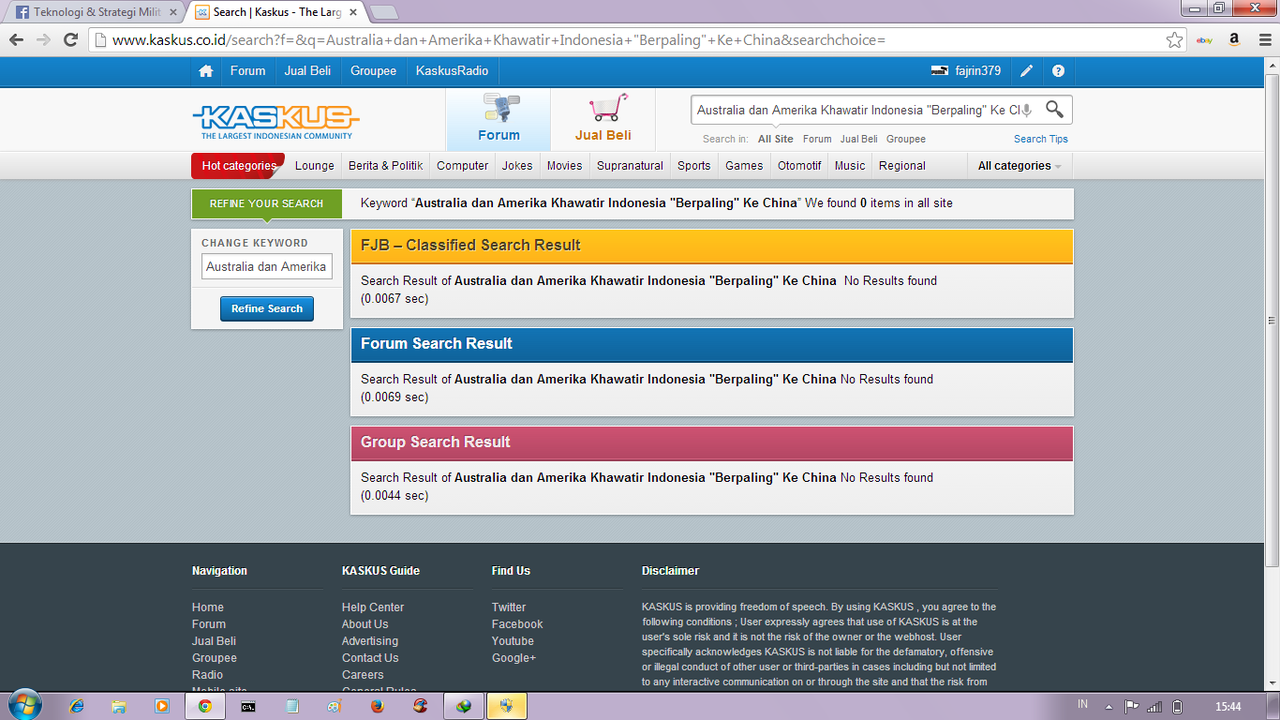
Task: Open Forum in top blue menu
Action: [x=248, y=71]
